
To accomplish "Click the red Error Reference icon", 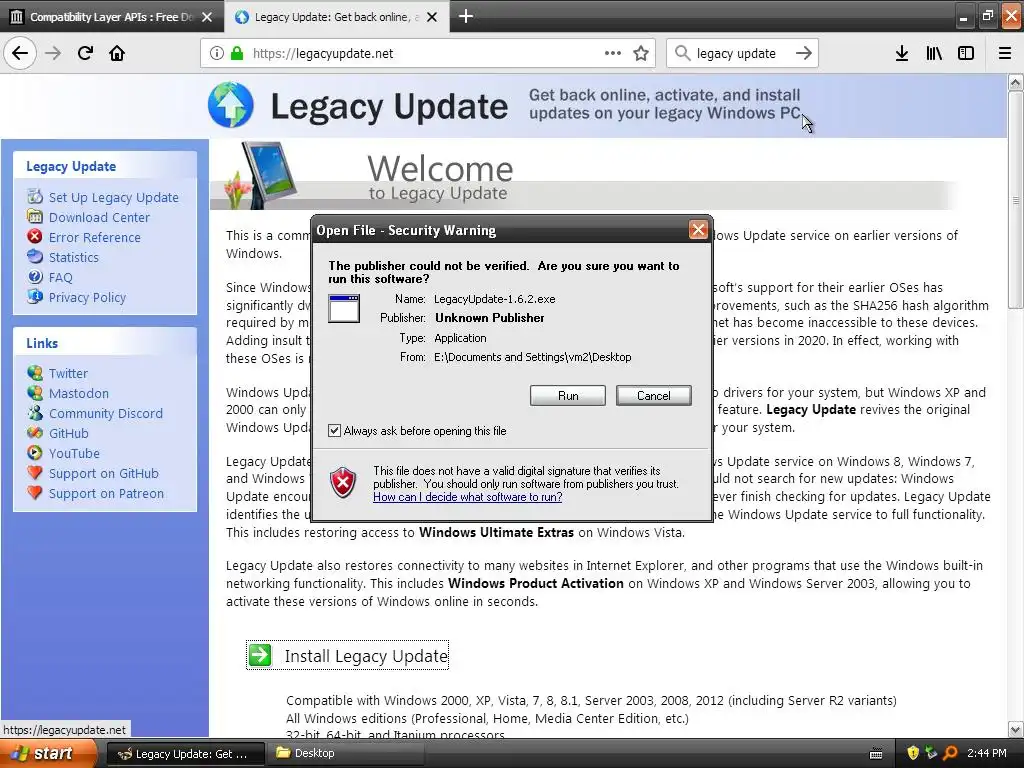I will pyautogui.click(x=35, y=236).
